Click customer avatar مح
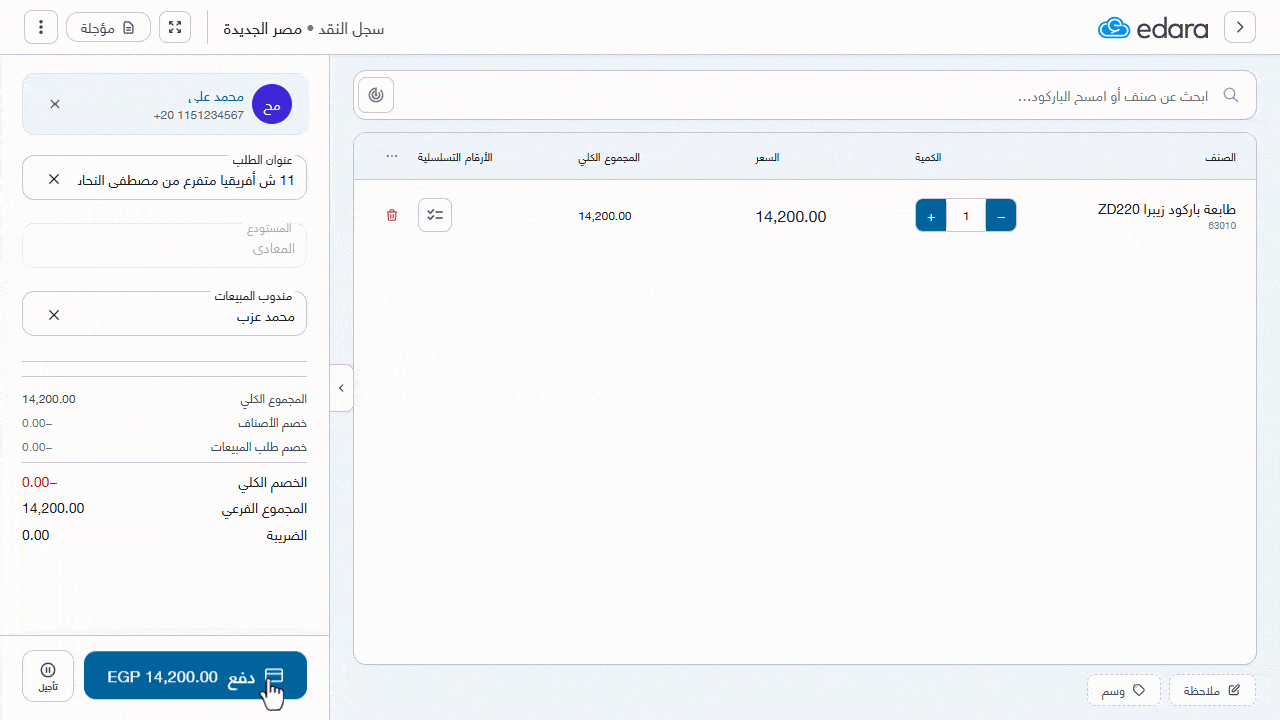1280x720 pixels. click(272, 104)
